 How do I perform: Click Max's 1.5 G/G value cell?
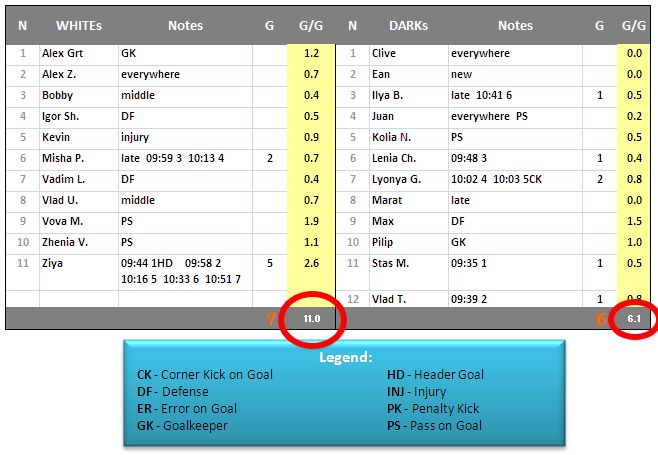[634, 221]
